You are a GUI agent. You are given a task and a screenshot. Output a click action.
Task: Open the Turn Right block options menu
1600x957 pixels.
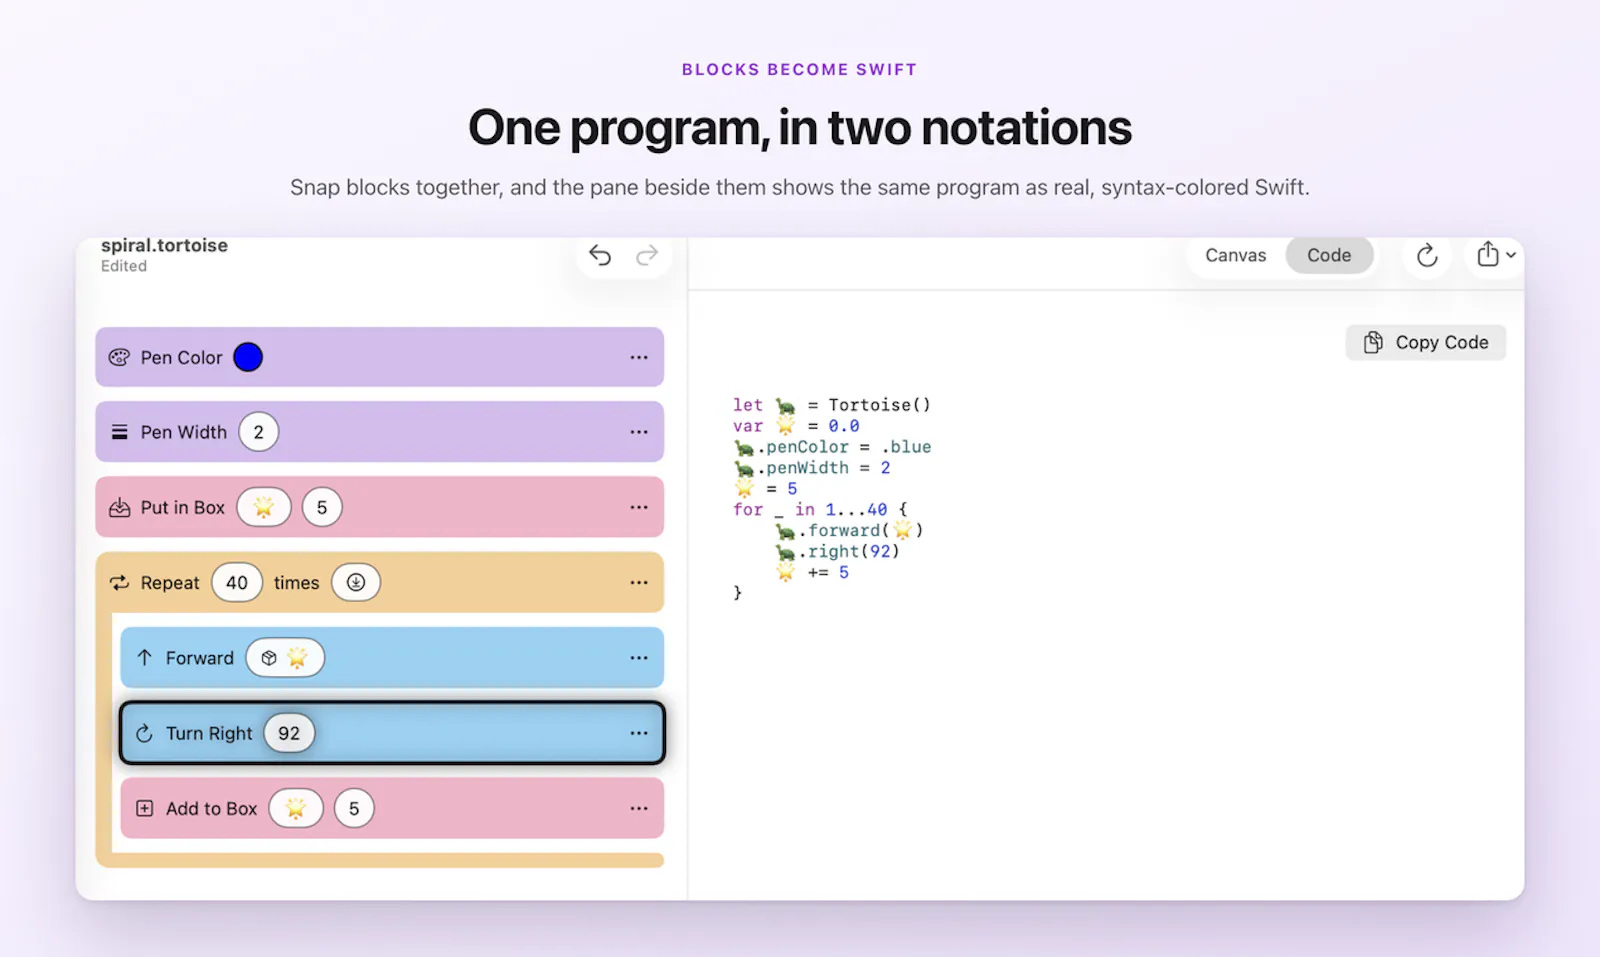[639, 733]
